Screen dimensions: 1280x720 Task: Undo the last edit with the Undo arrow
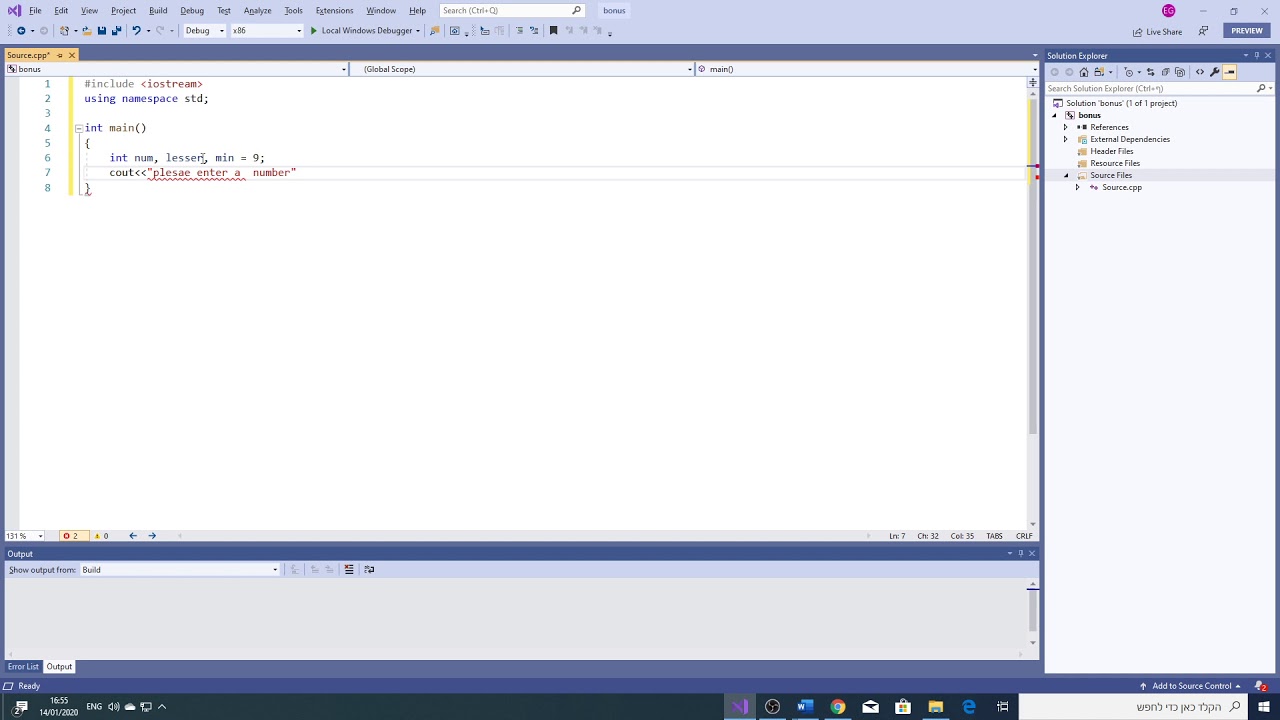click(136, 30)
